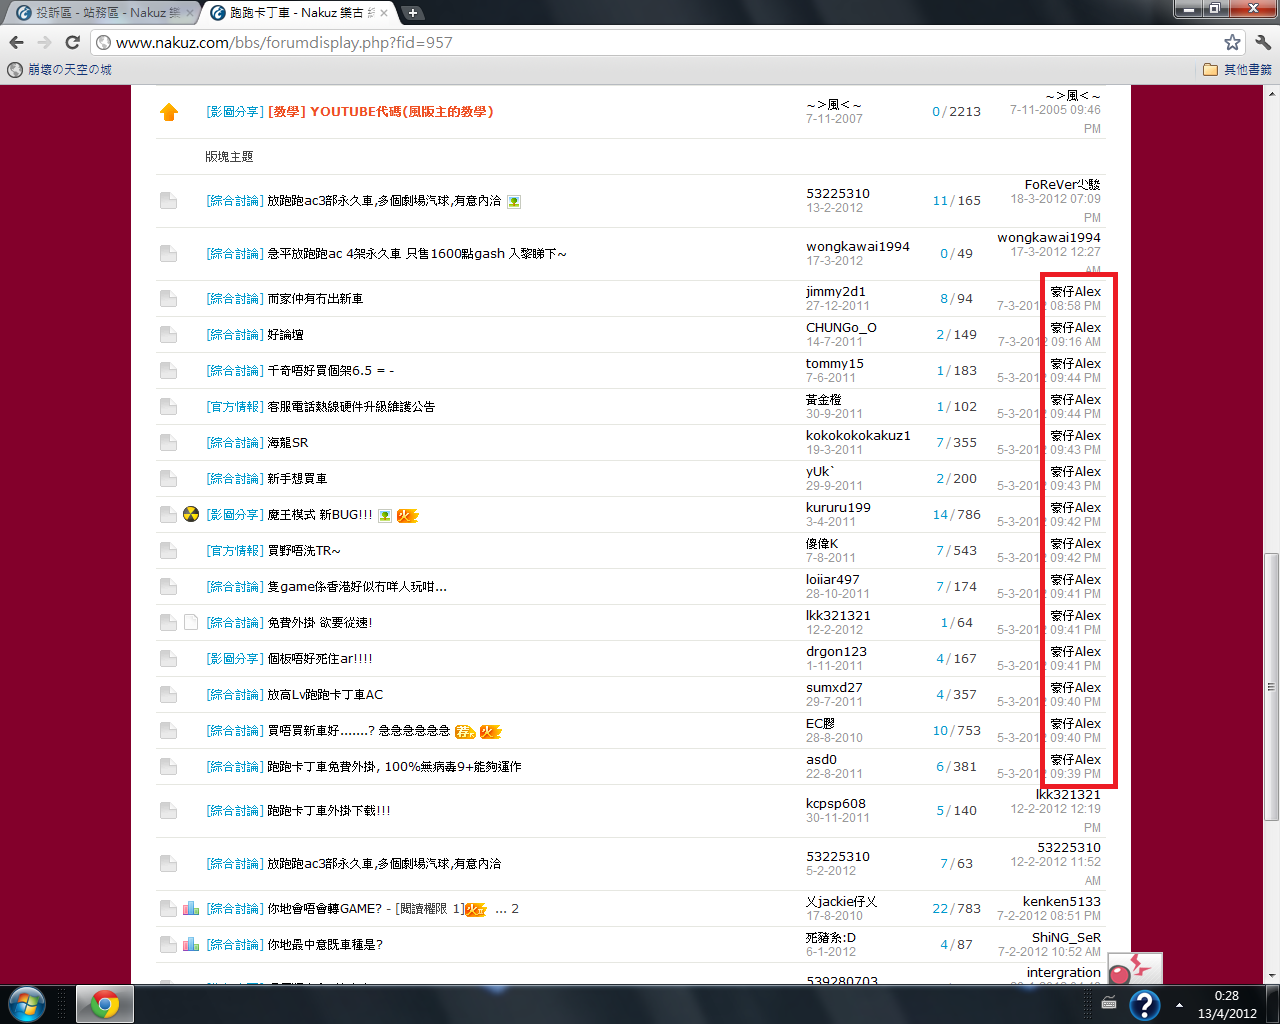
Task: Open 跑跑卡丁車免費外掛 100%無病毒 thread
Action: pos(394,766)
